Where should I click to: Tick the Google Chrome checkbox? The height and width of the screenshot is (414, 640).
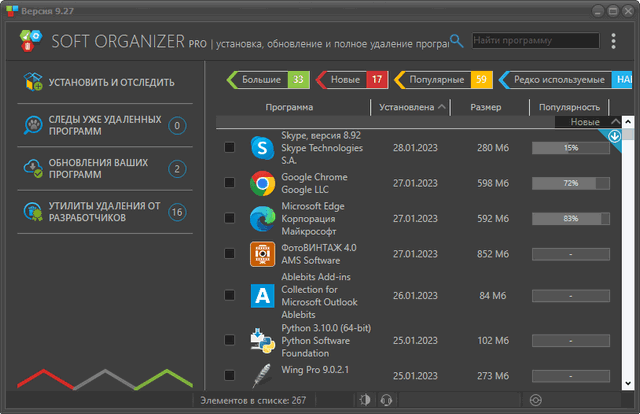coord(230,184)
